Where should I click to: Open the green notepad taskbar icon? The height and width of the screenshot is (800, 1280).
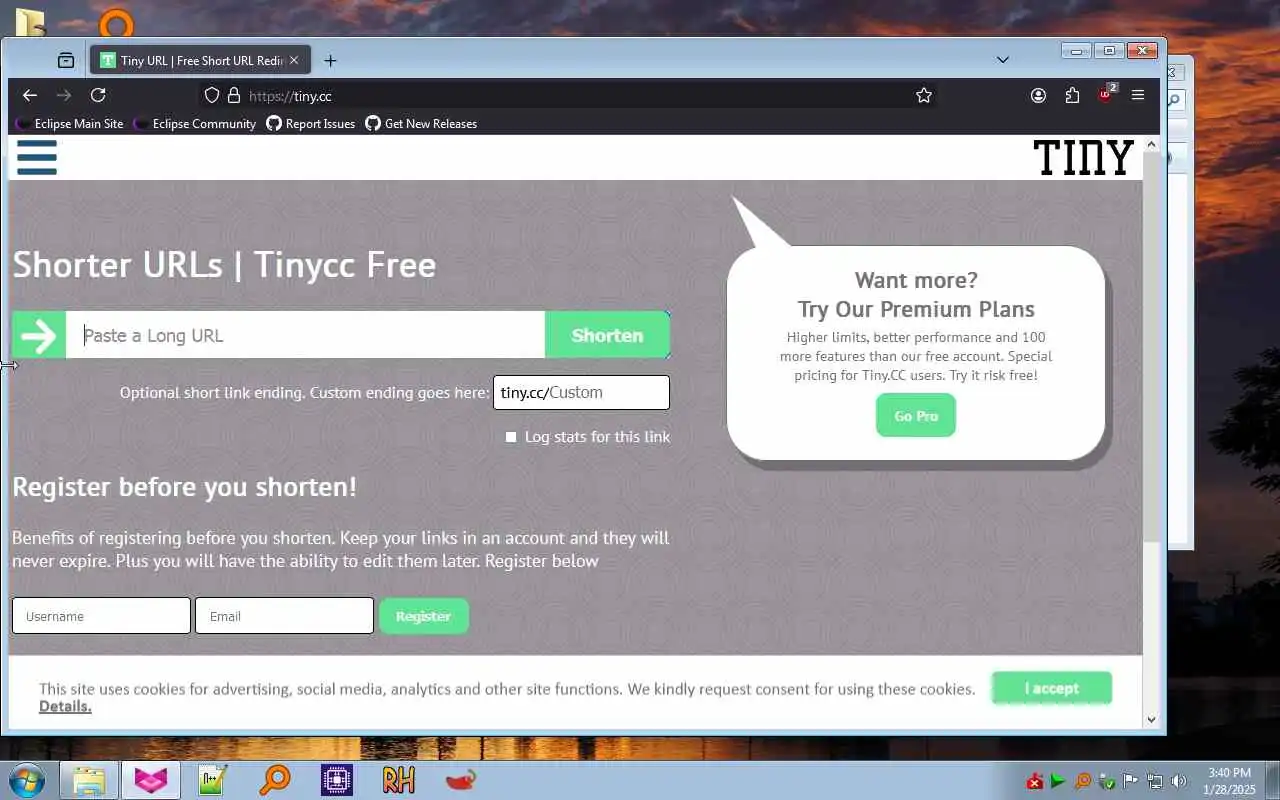(x=213, y=780)
